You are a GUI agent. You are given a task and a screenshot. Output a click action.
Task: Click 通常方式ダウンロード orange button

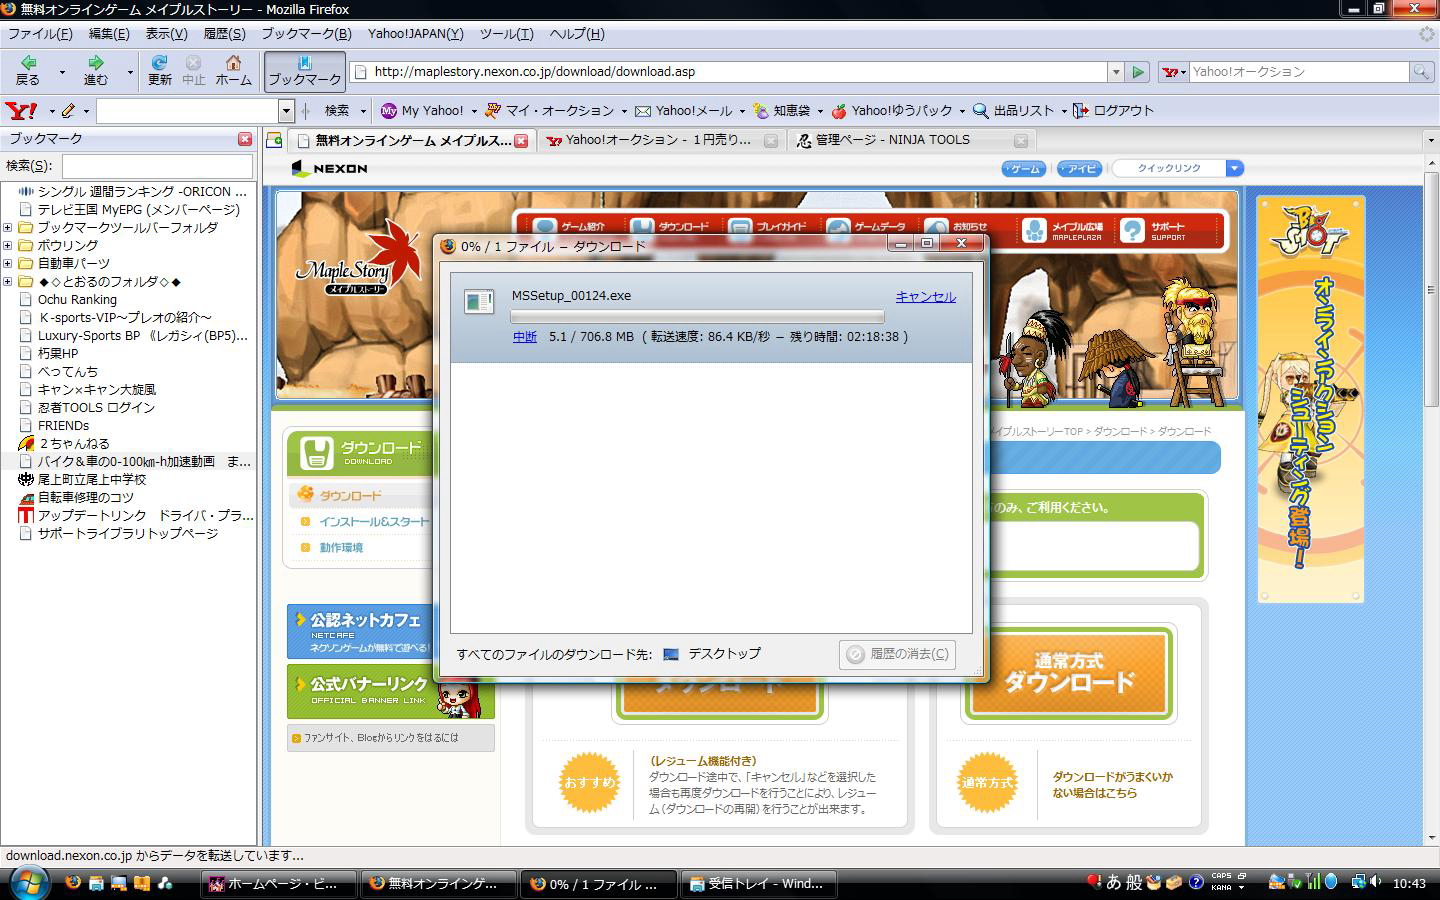point(1068,673)
